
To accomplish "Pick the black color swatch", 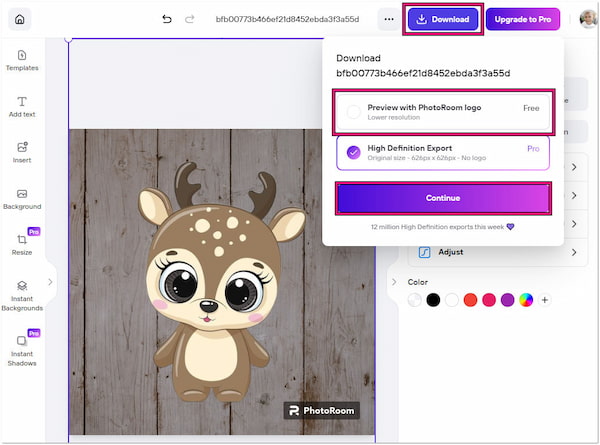I will coord(433,300).
